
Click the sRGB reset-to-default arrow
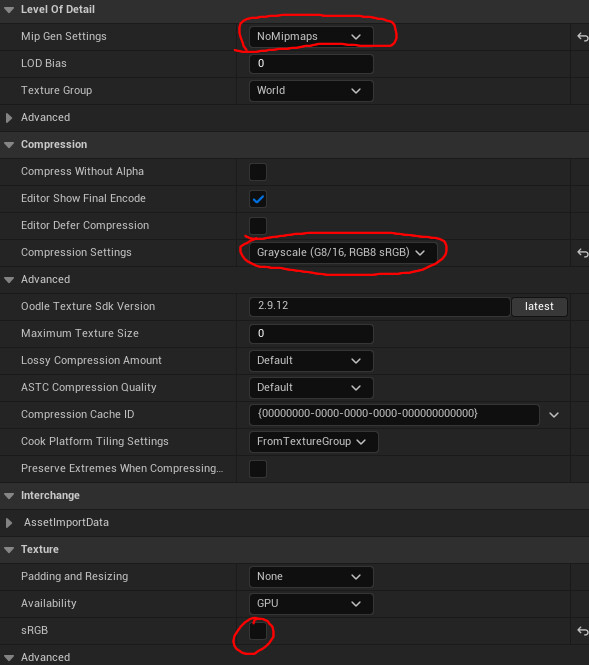583,631
